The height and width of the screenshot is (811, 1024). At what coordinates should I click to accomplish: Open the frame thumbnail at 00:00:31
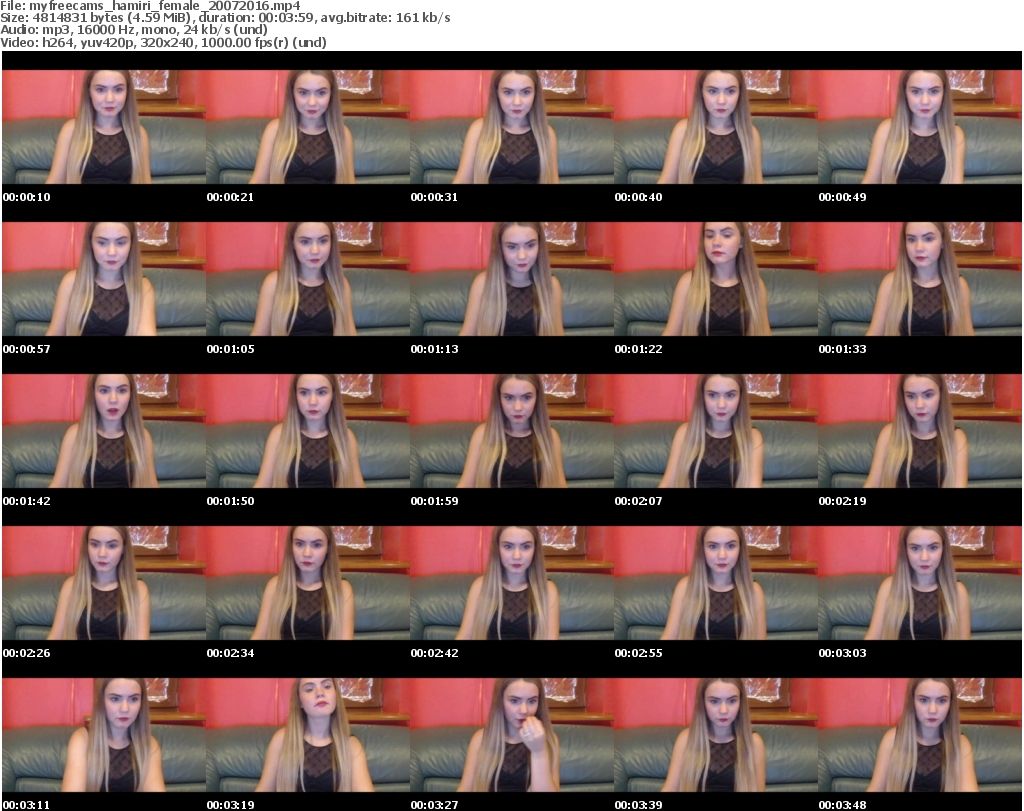[512, 127]
